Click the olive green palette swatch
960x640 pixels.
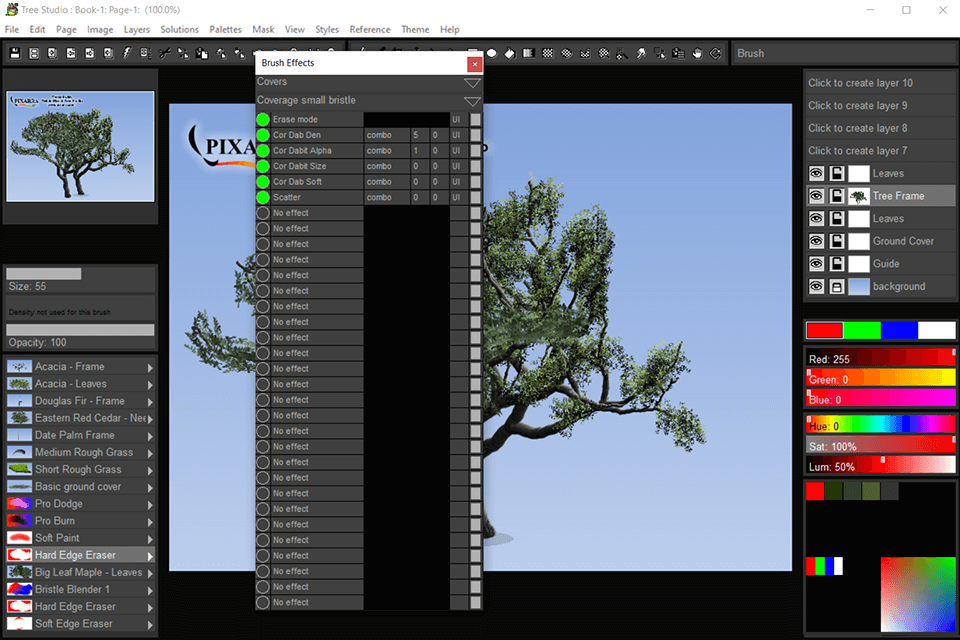coord(870,491)
